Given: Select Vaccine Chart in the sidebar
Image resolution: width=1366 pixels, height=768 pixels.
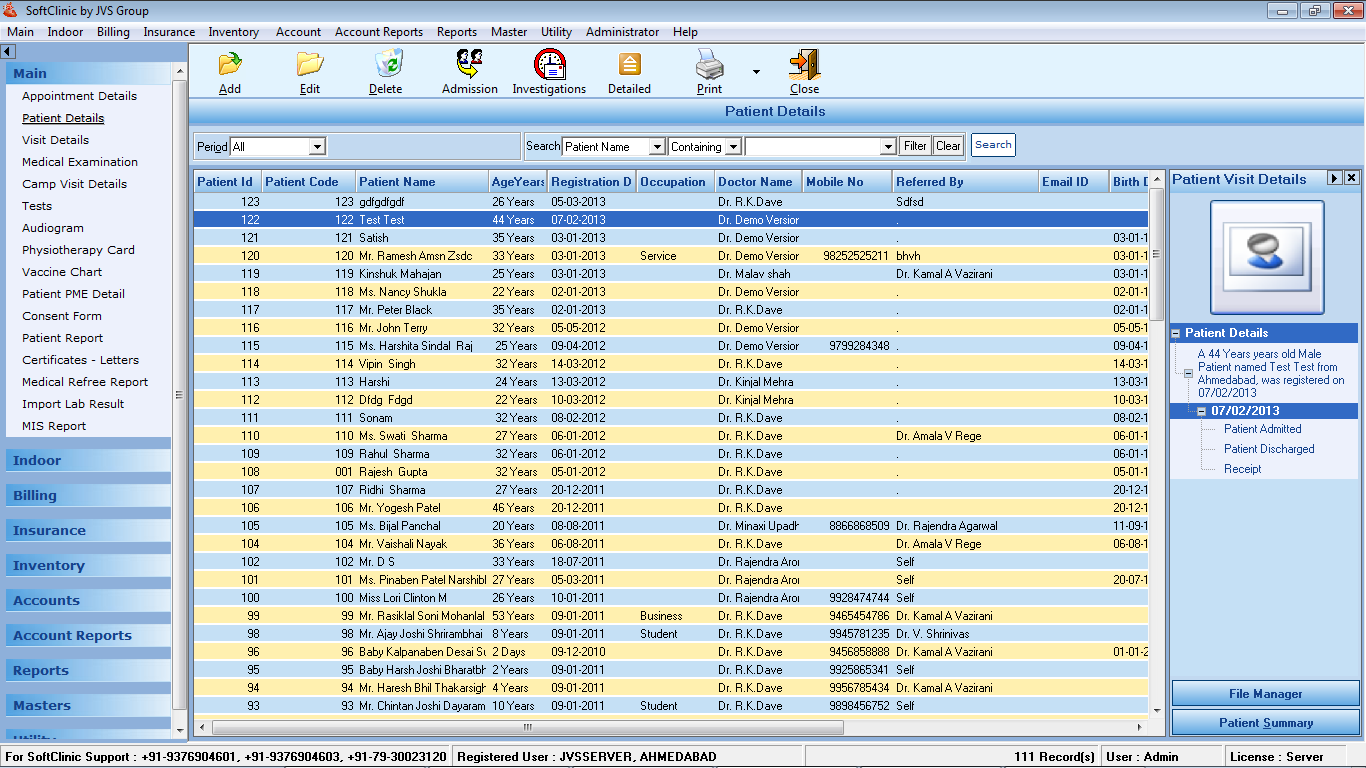Looking at the screenshot, I should pos(60,271).
